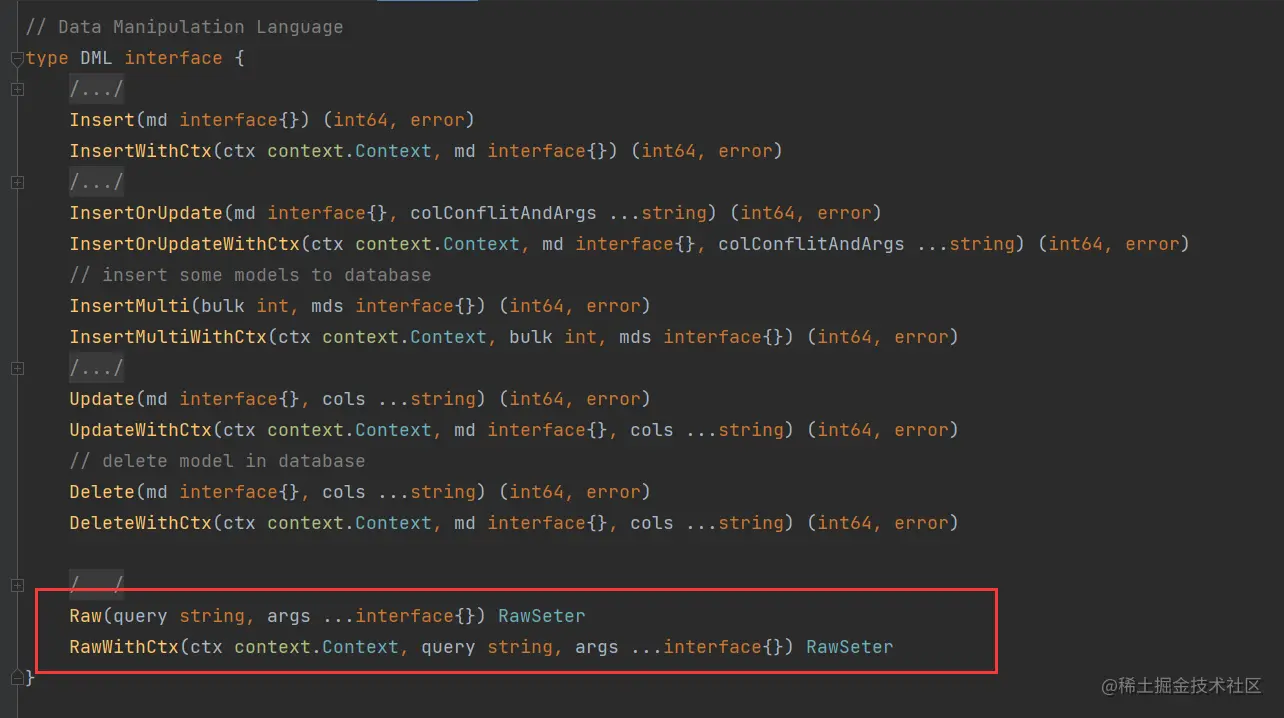Click the InsertWithCtx method name
The height and width of the screenshot is (718, 1284).
click(140, 151)
